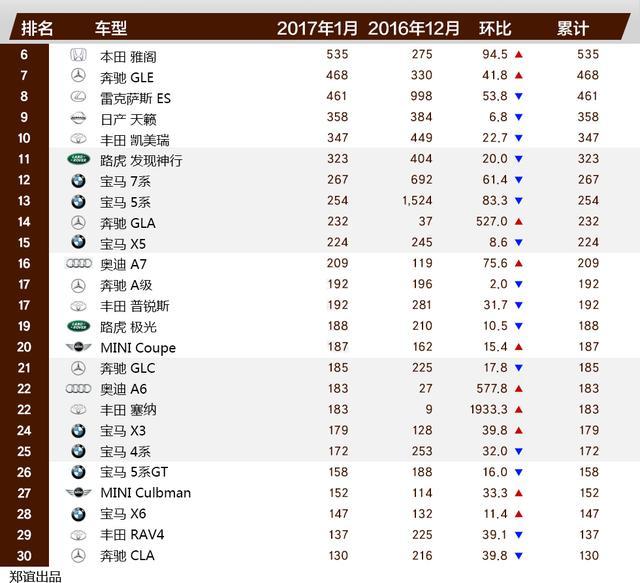The image size is (640, 583).
Task: Click the Mercedes star logo beside 奔驰 GLC
Action: (x=78, y=368)
